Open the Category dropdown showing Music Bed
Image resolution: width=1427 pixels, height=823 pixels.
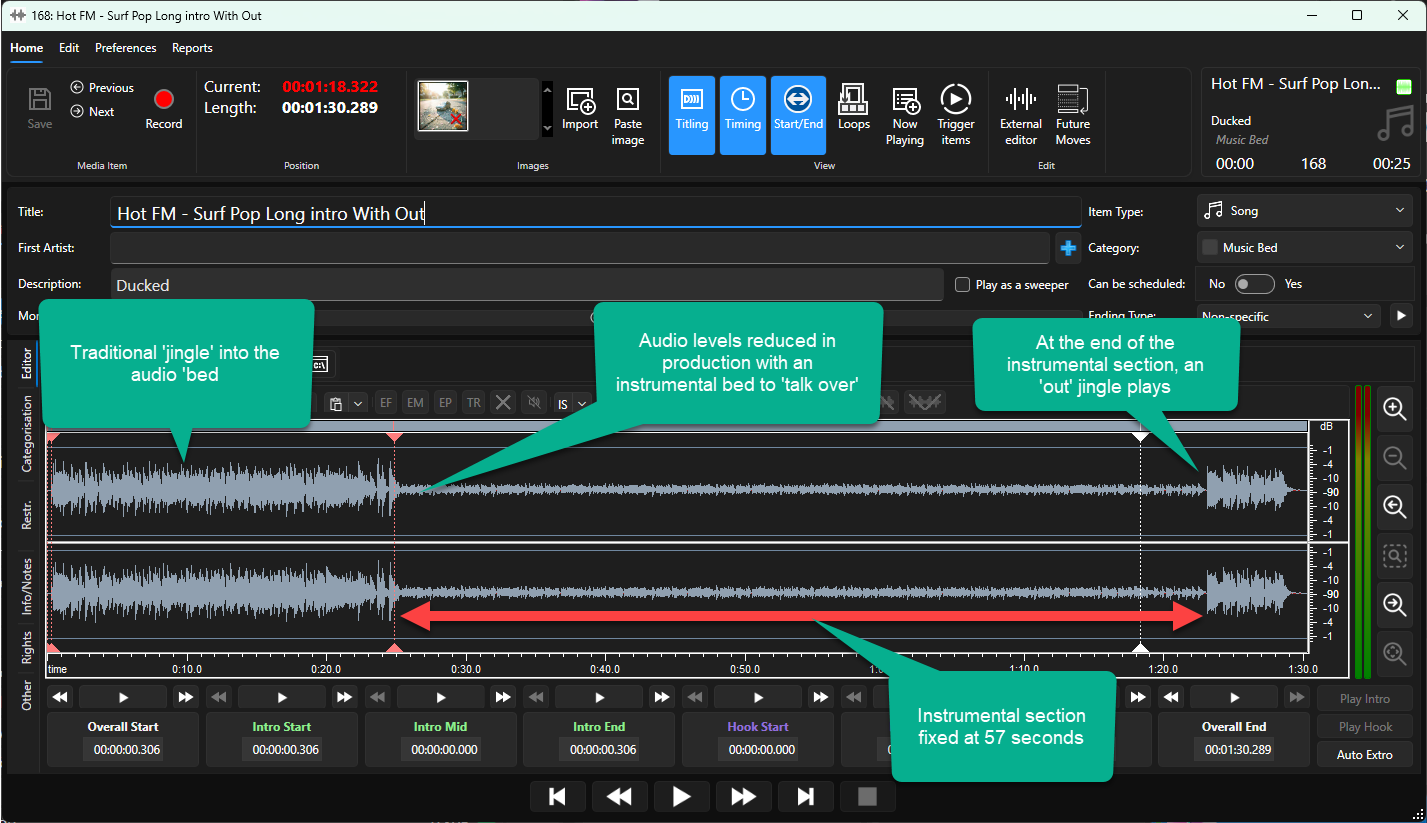[x=1304, y=248]
